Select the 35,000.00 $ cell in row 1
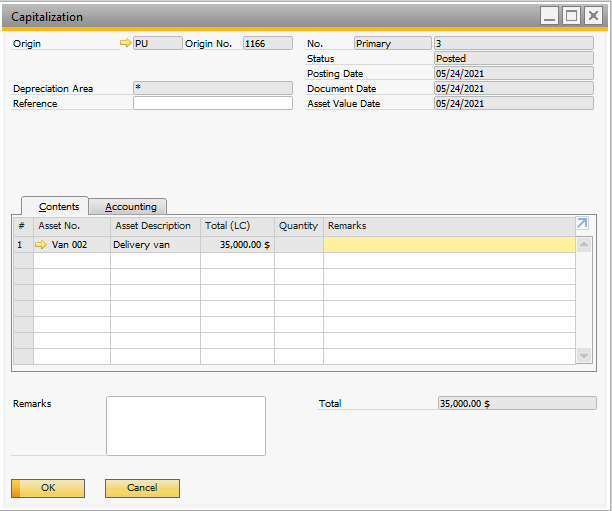Screen dimensions: 612x511 coord(237,245)
